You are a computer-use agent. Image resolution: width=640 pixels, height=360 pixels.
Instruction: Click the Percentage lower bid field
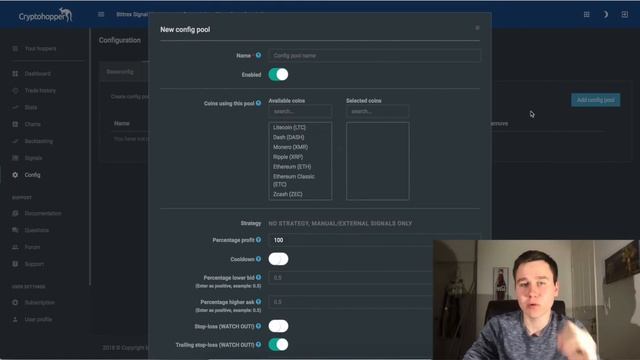(351, 278)
